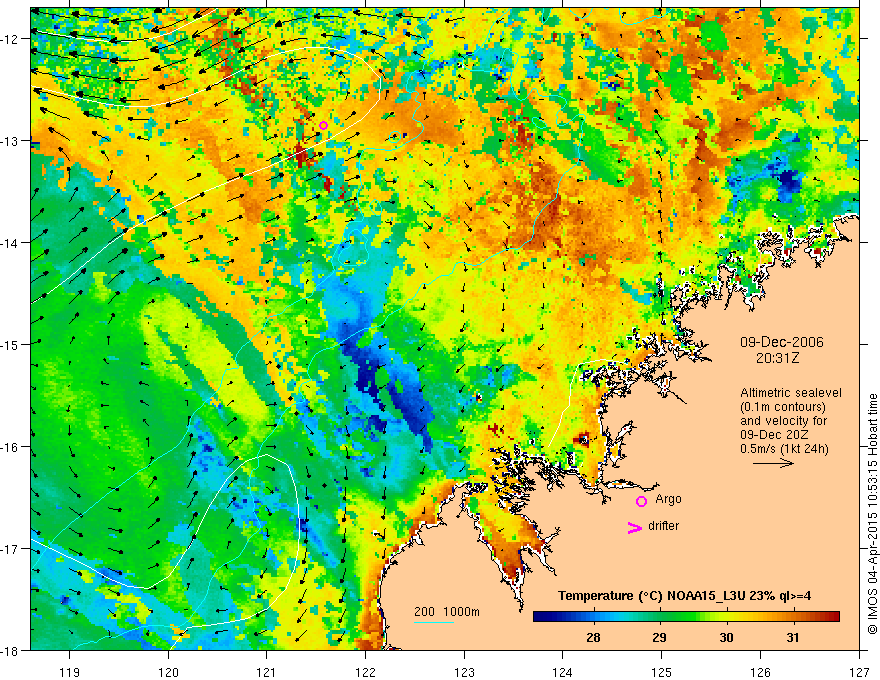Click the magenta drifter legend marker
Image resolution: width=880 pixels, height=680 pixels.
pos(635,527)
